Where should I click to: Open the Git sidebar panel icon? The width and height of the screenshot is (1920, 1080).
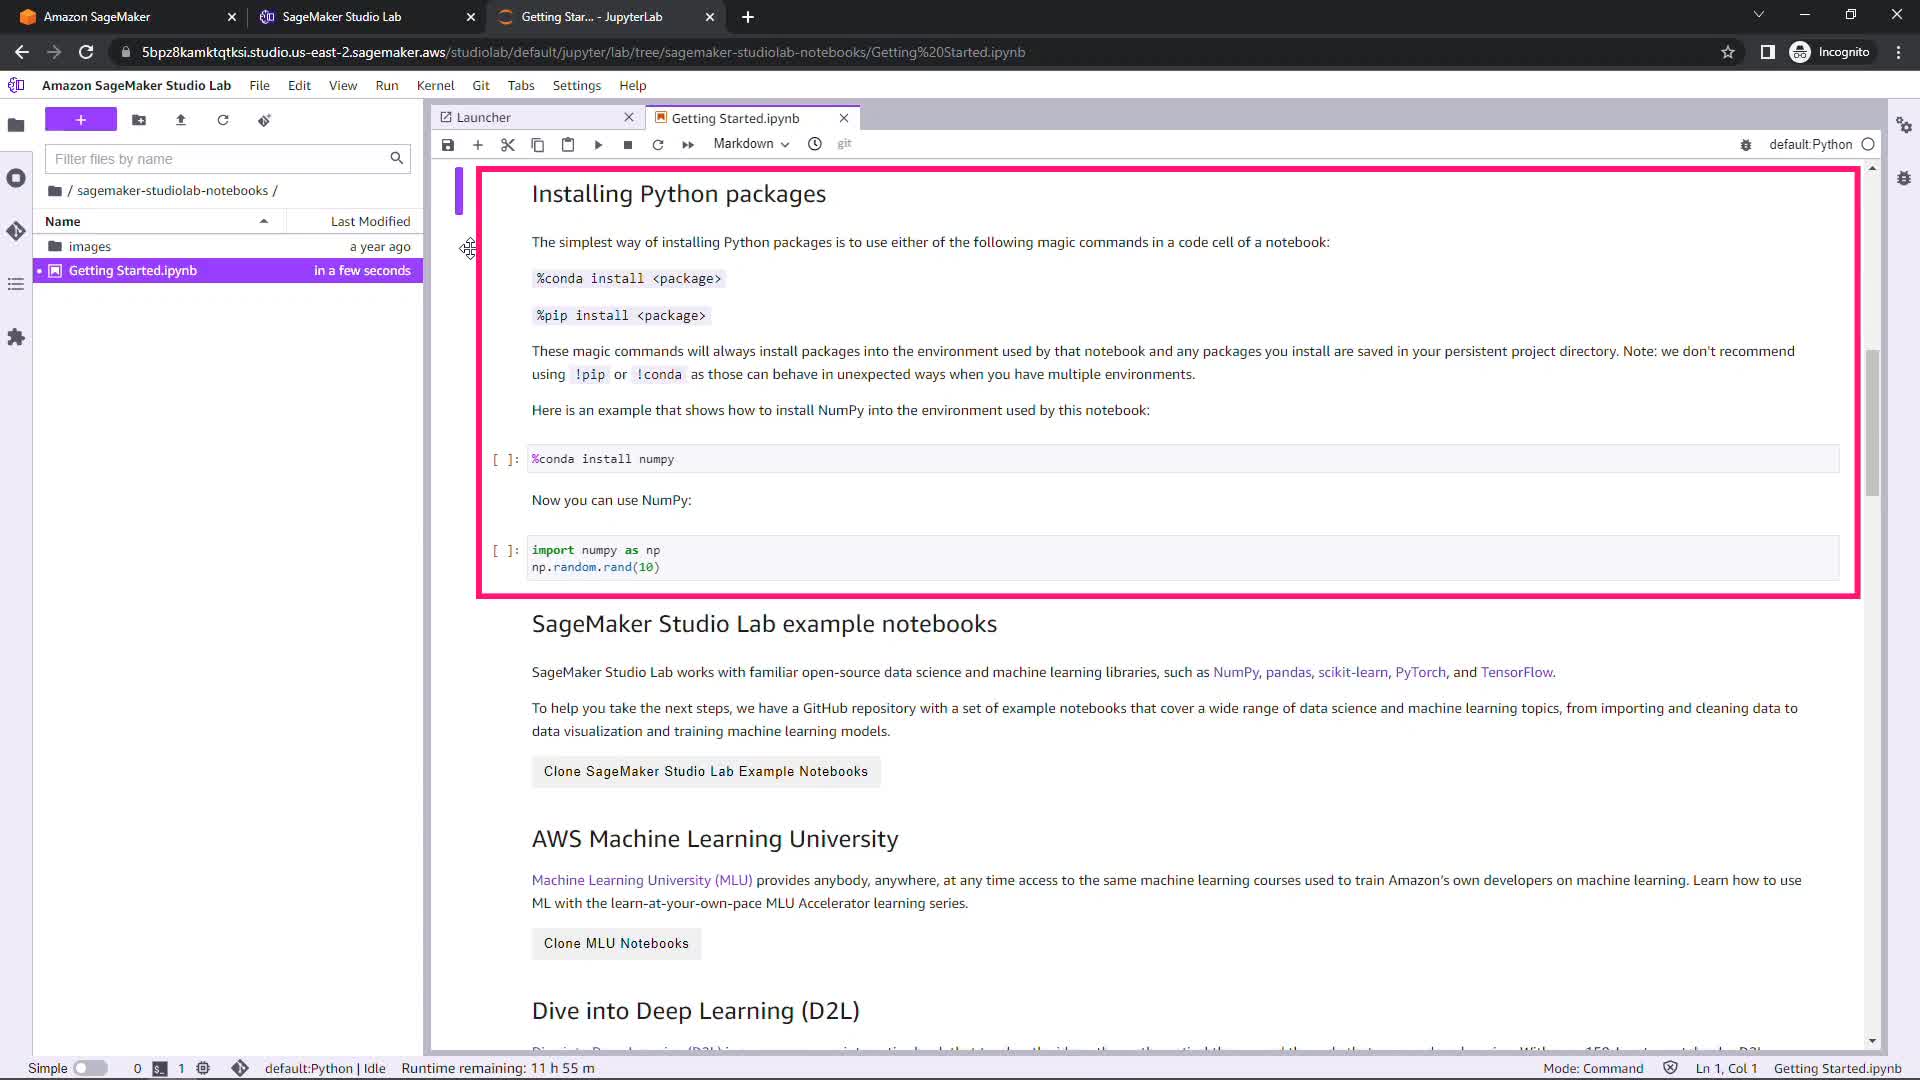tap(16, 231)
